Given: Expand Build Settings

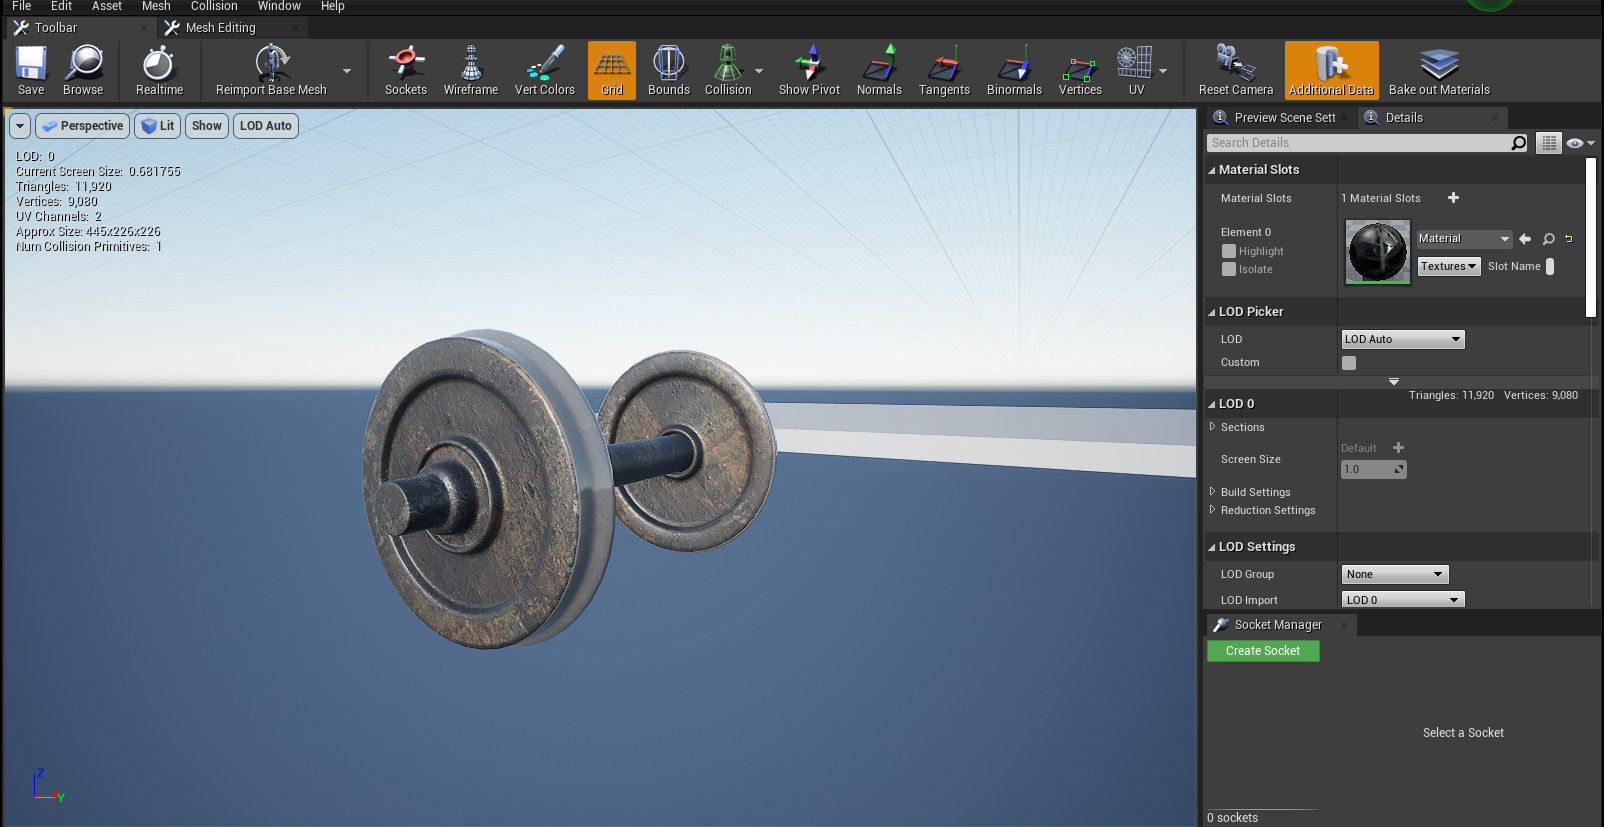Looking at the screenshot, I should (1213, 492).
